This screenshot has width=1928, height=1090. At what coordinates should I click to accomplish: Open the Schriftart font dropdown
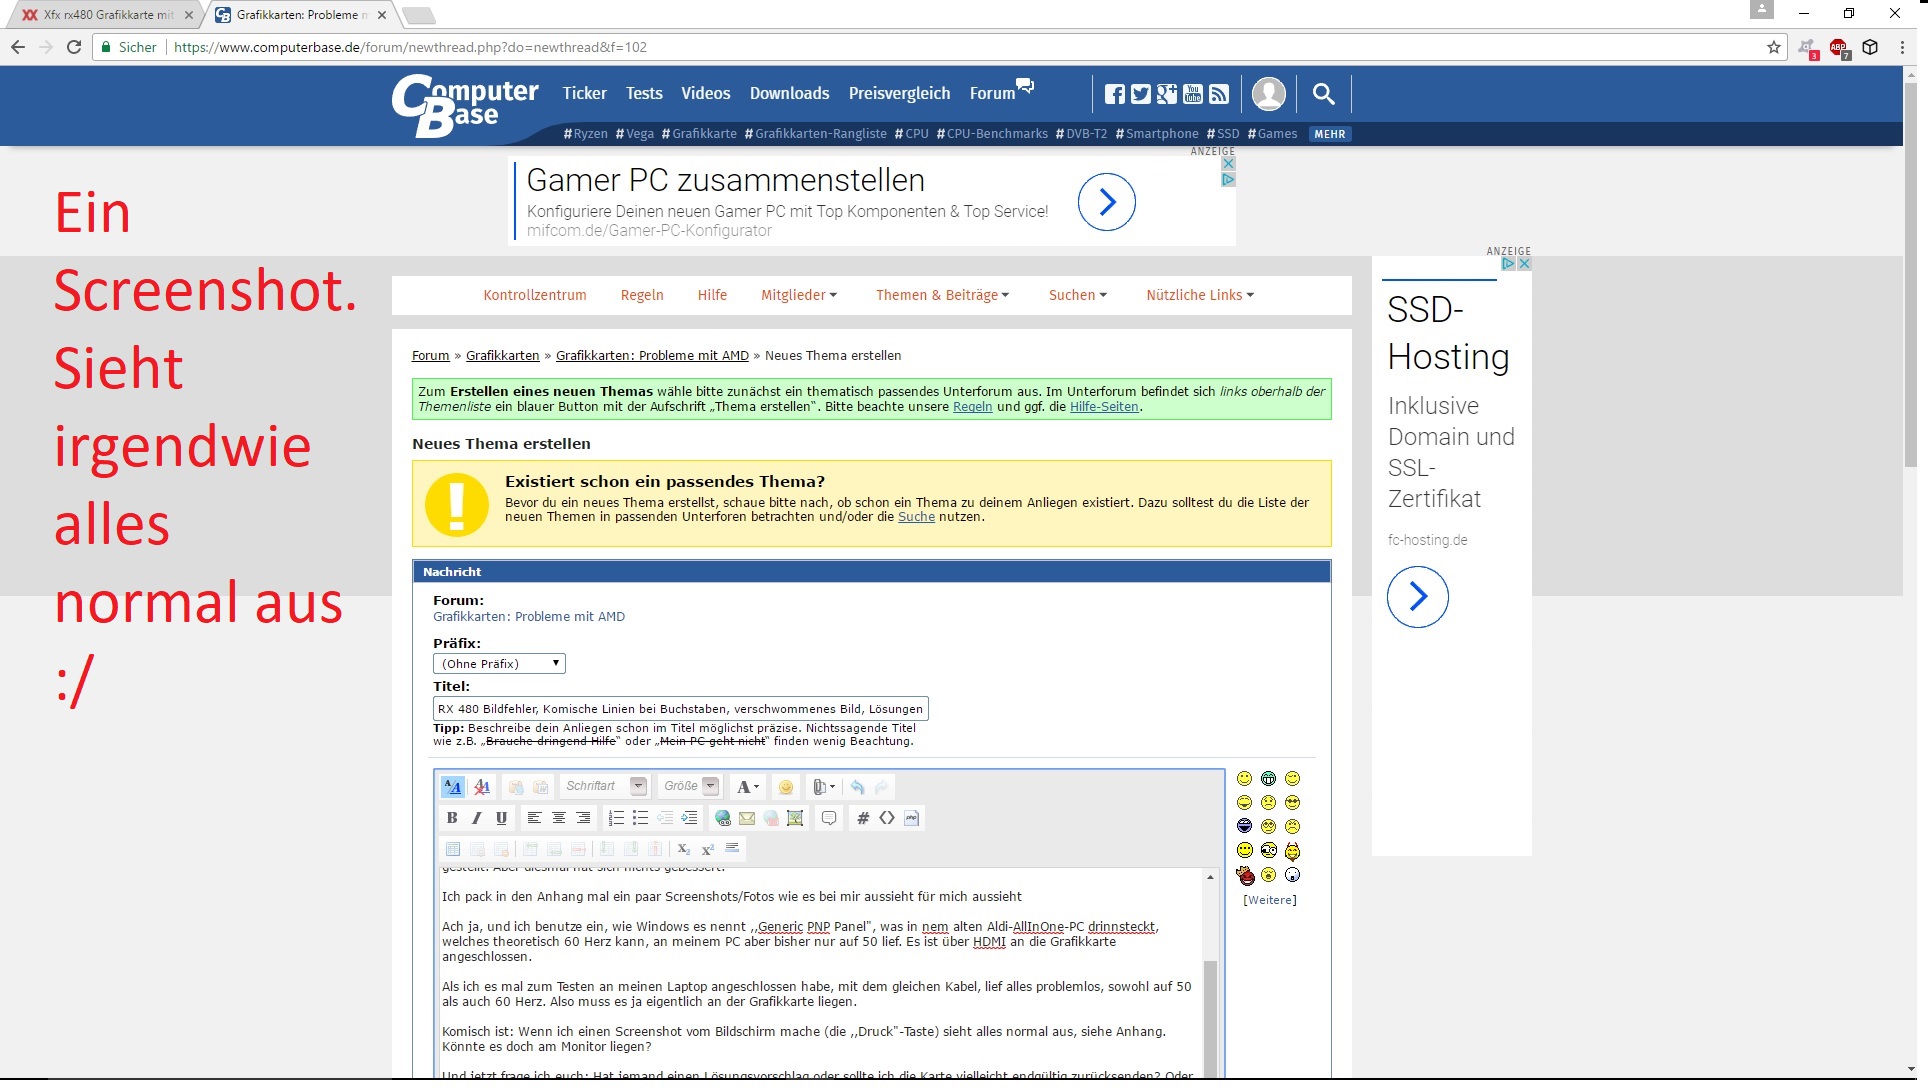(604, 786)
